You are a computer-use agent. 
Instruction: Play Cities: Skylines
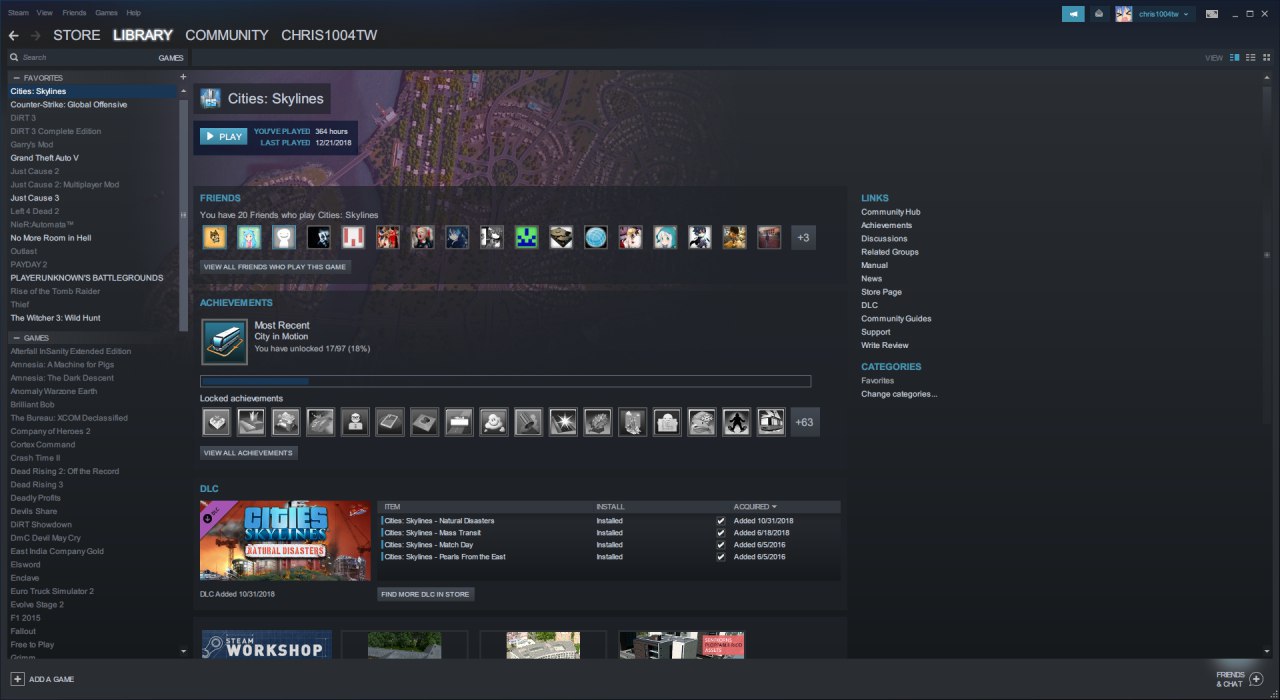pos(223,136)
